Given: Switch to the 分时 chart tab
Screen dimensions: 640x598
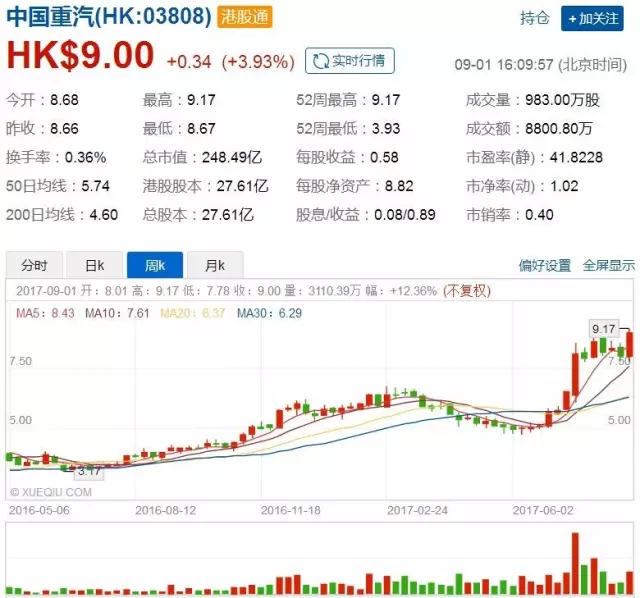Looking at the screenshot, I should [34, 266].
